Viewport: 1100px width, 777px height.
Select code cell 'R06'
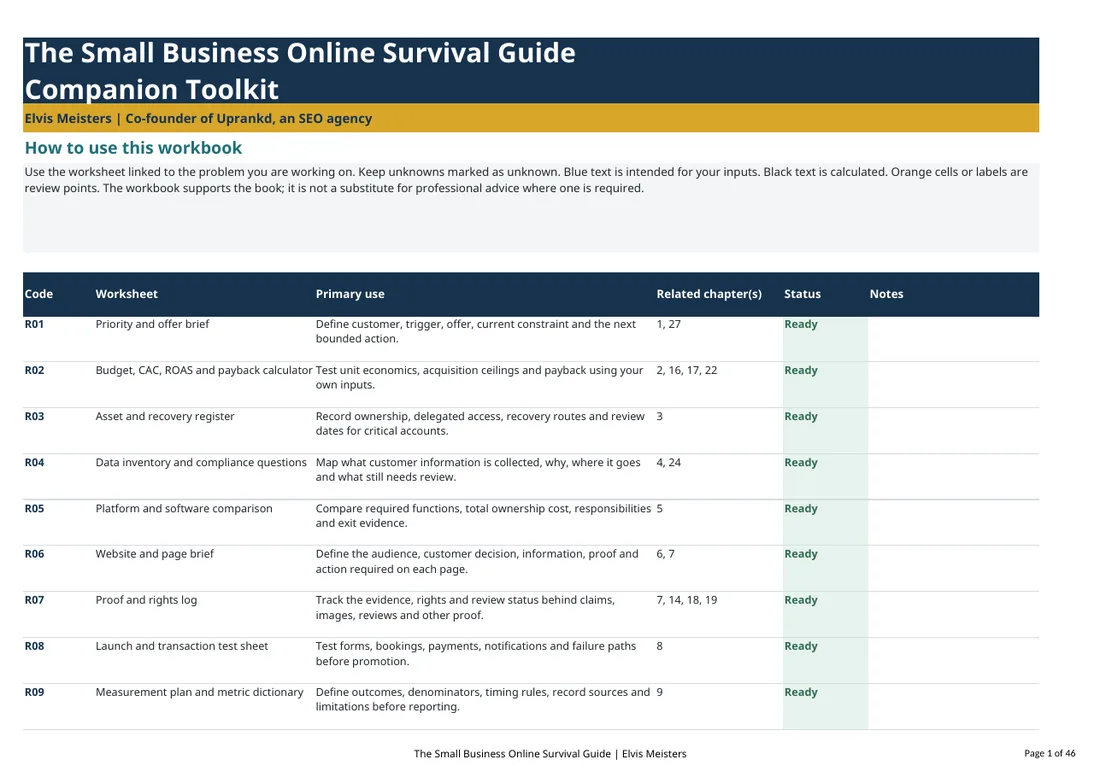pos(34,554)
